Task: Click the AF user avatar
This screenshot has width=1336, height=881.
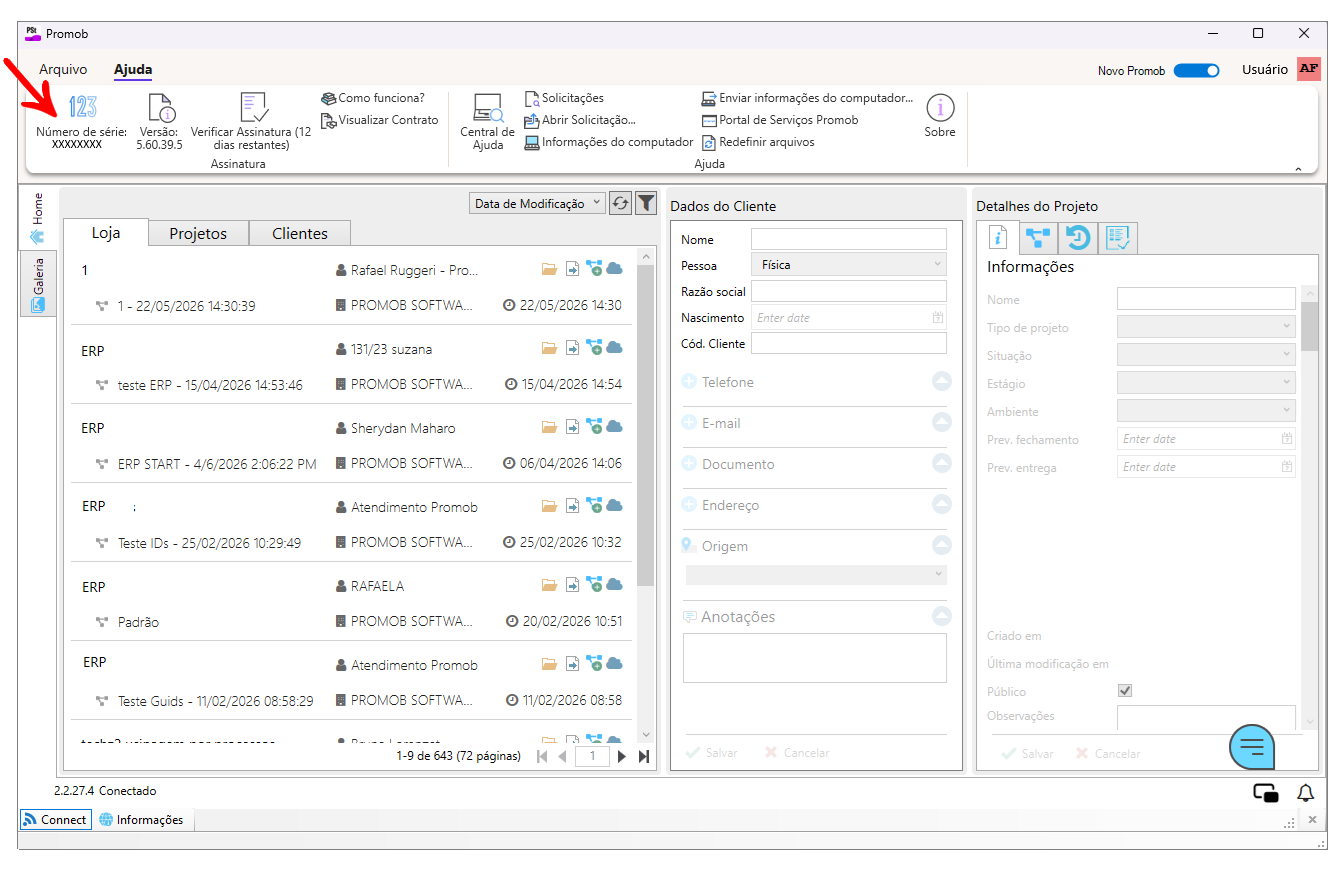Action: (1309, 69)
